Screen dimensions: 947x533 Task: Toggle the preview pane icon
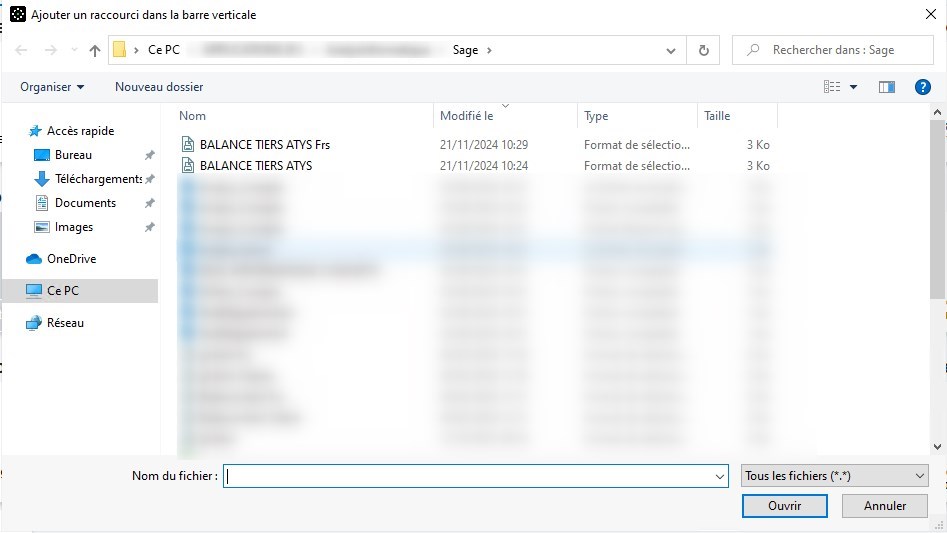[886, 87]
